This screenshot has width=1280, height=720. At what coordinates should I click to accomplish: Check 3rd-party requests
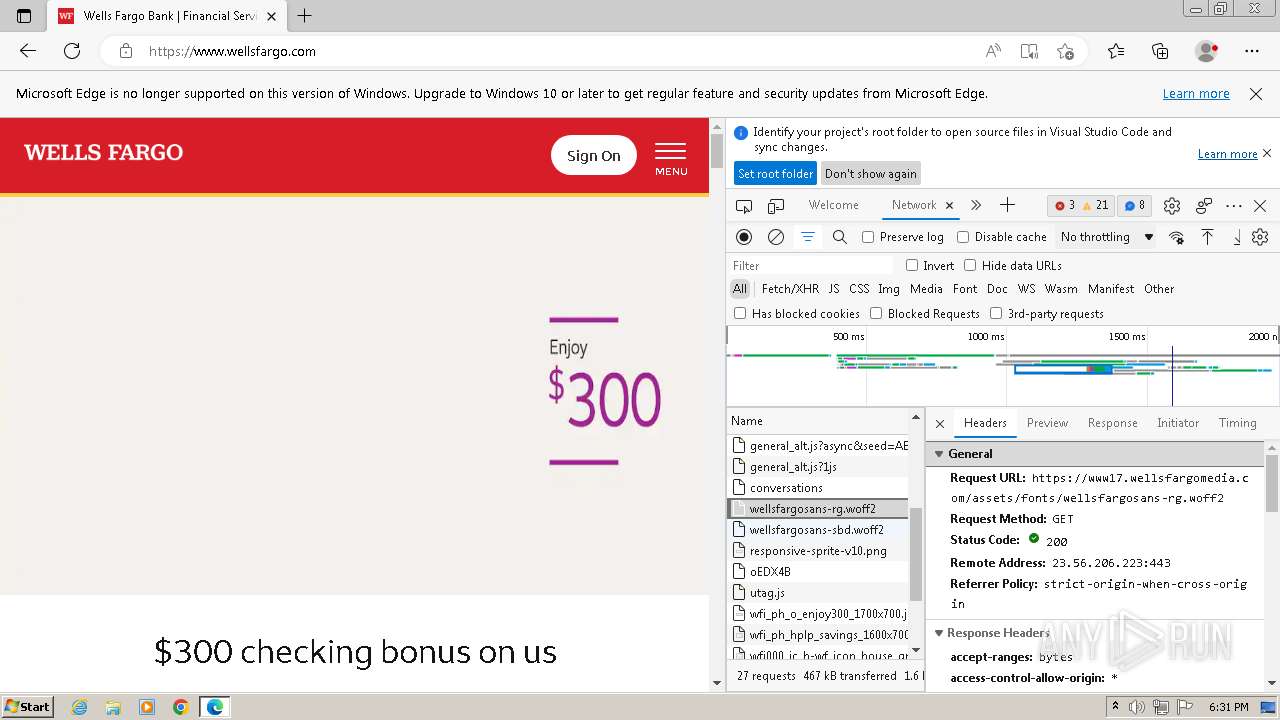[x=996, y=313]
